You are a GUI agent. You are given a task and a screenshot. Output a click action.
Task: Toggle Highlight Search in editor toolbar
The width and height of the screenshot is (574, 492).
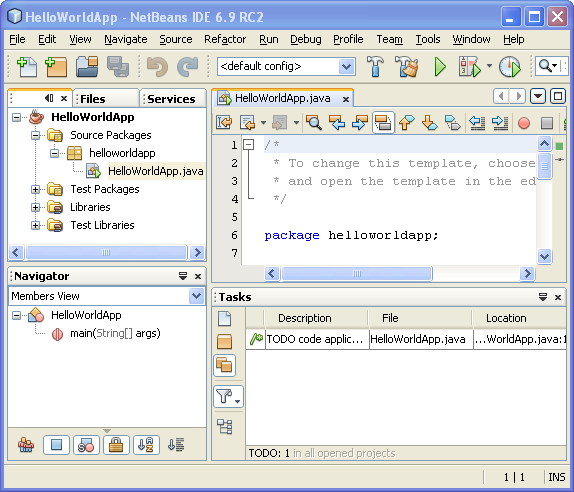point(383,123)
